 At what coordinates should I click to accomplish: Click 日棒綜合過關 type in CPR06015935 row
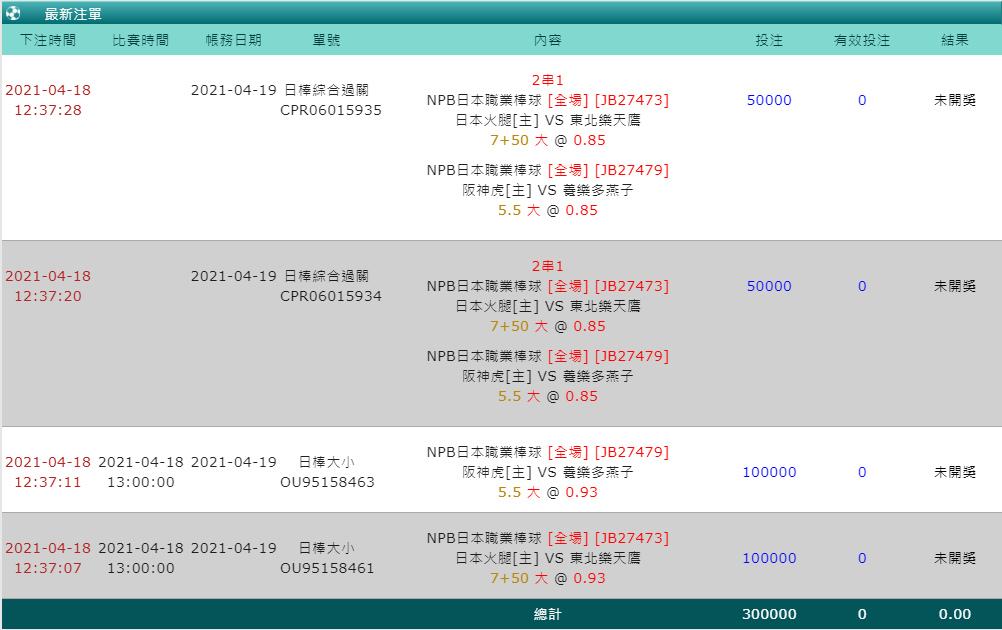(x=326, y=90)
